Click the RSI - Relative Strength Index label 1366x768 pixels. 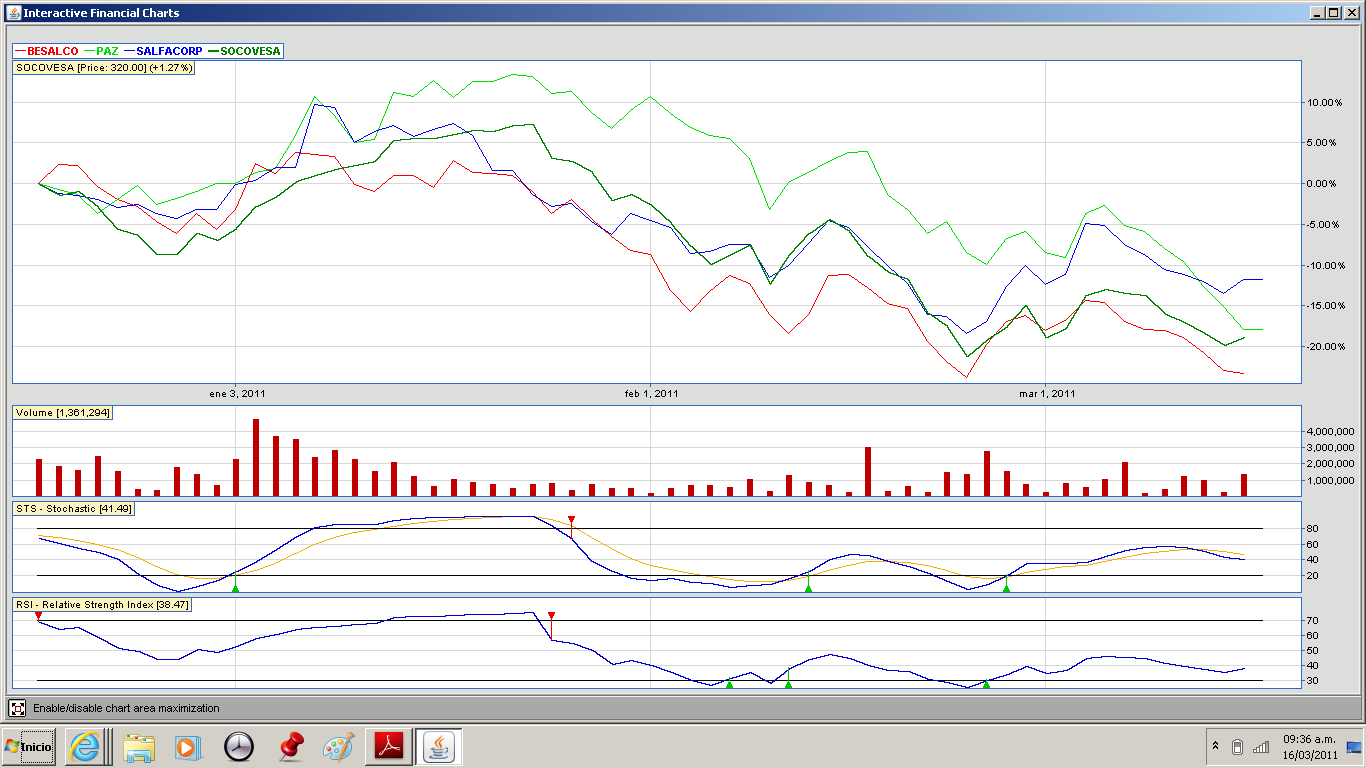(x=102, y=605)
